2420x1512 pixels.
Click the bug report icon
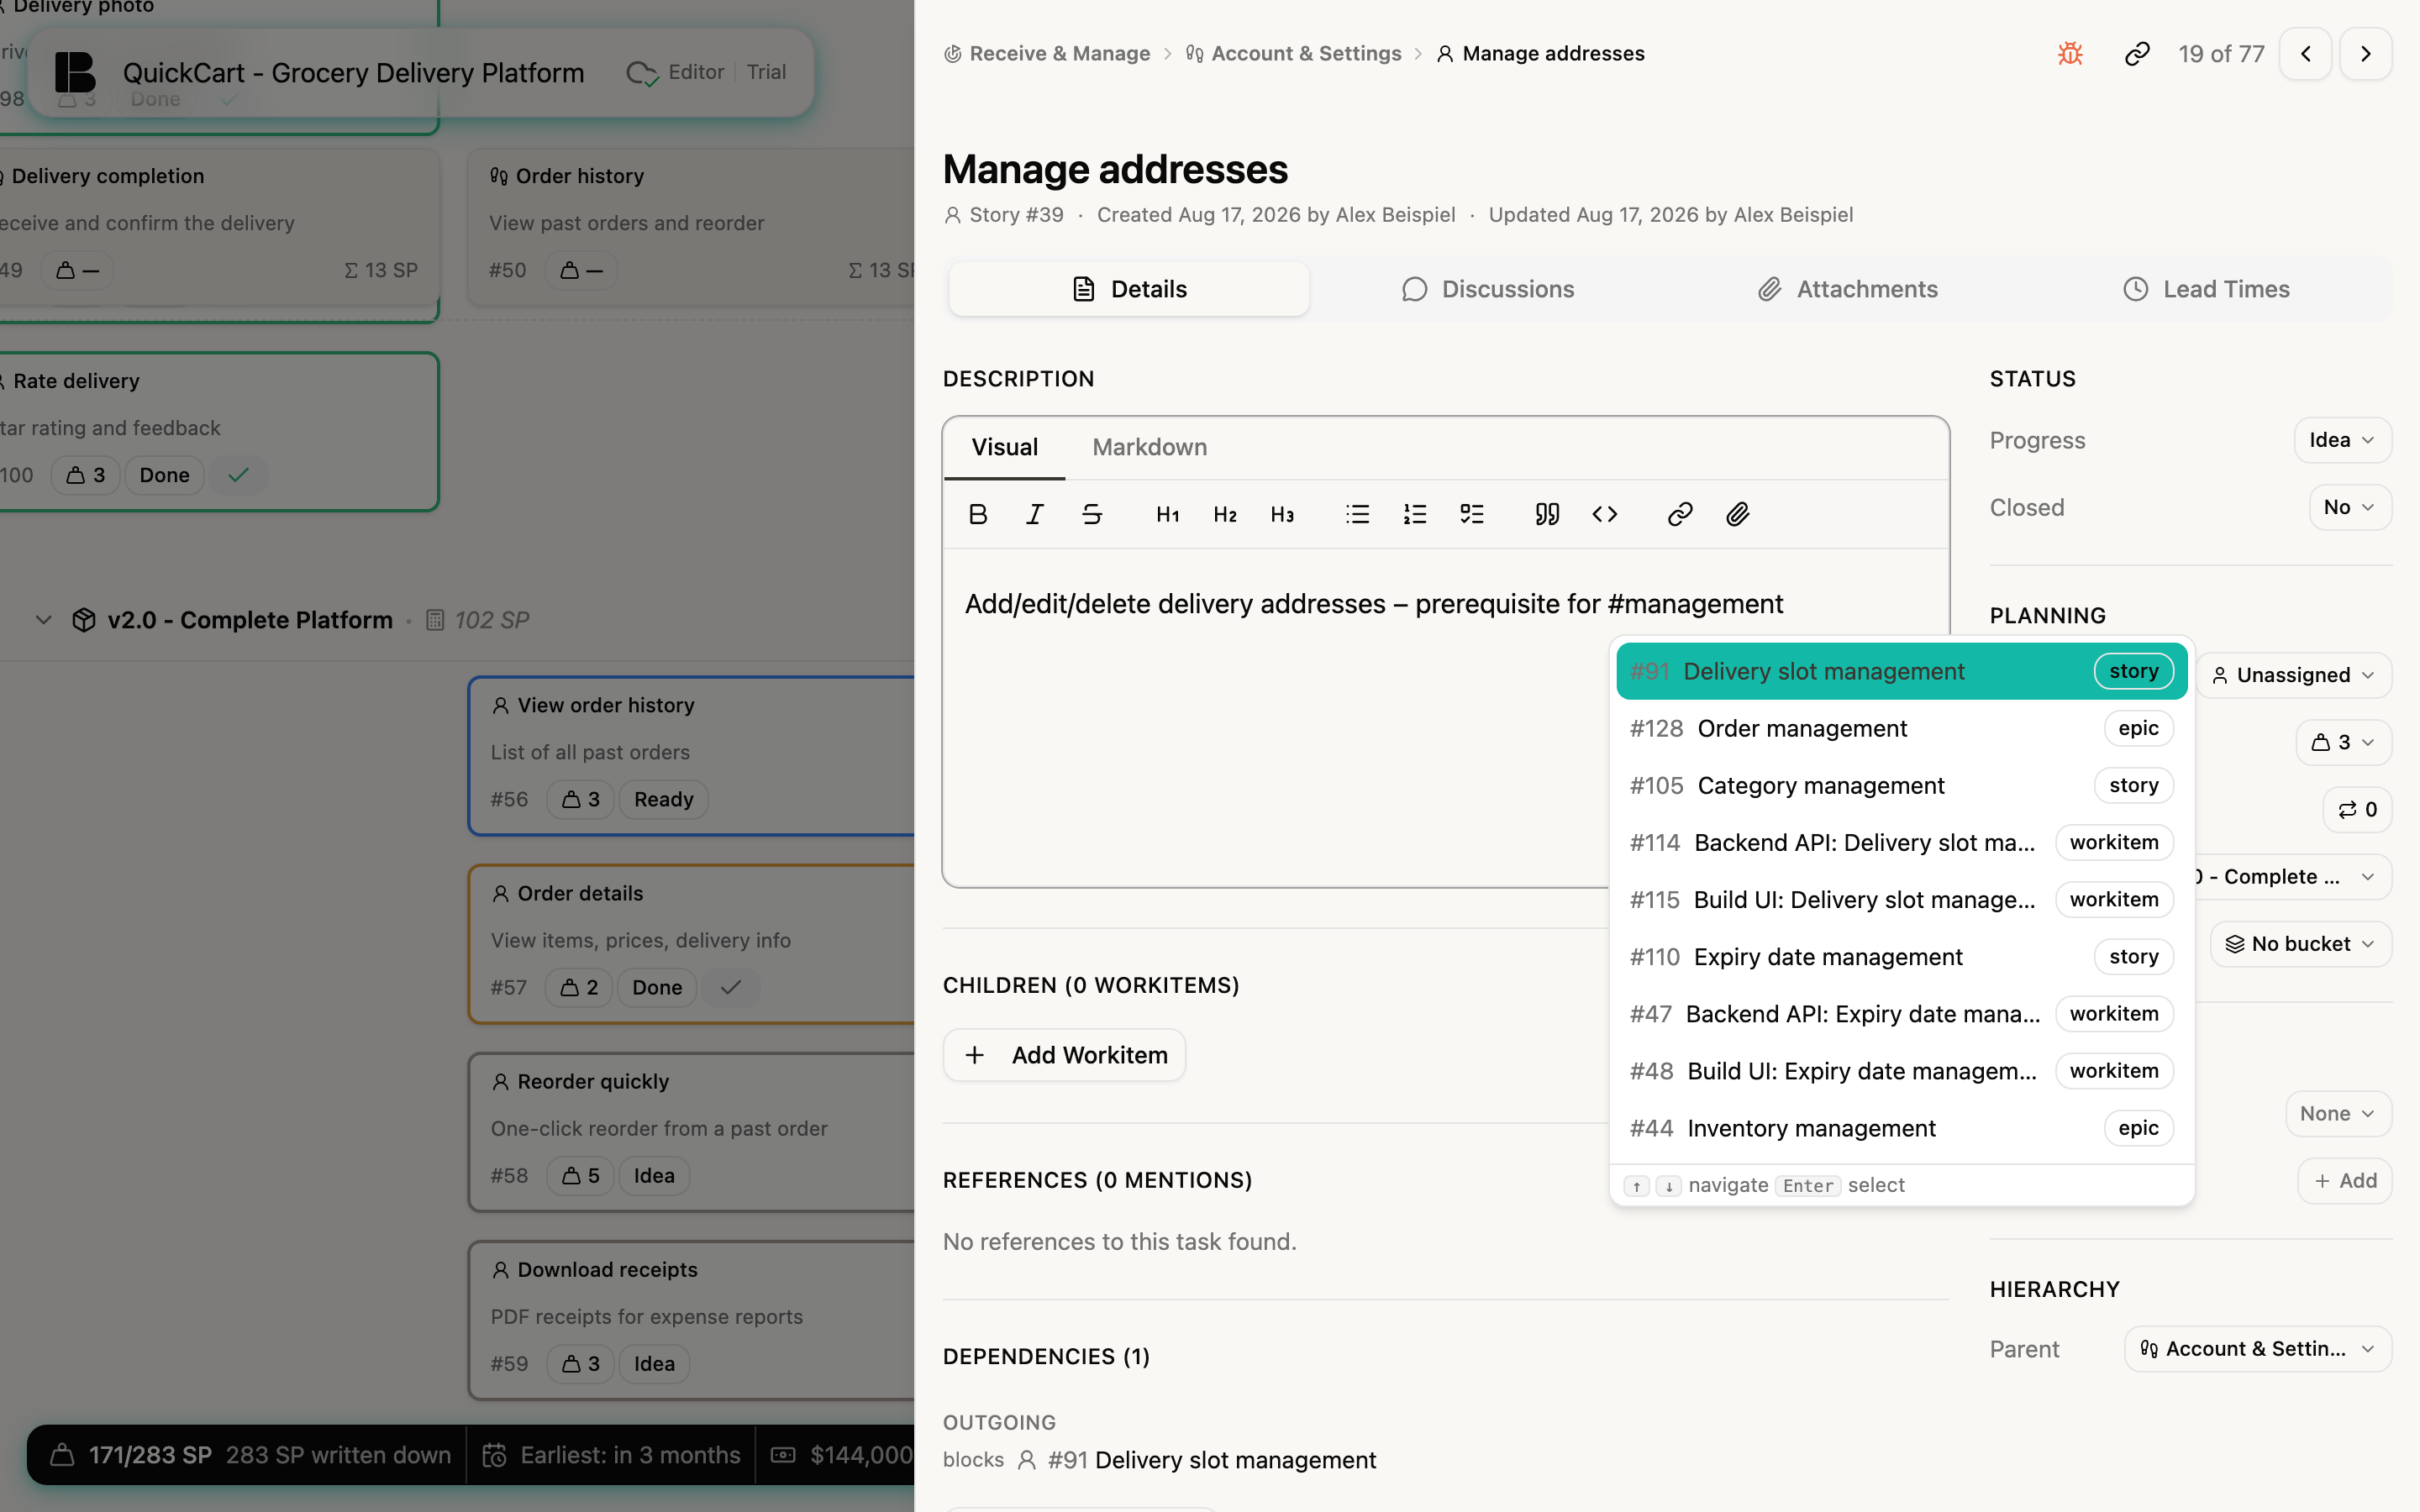click(2070, 54)
